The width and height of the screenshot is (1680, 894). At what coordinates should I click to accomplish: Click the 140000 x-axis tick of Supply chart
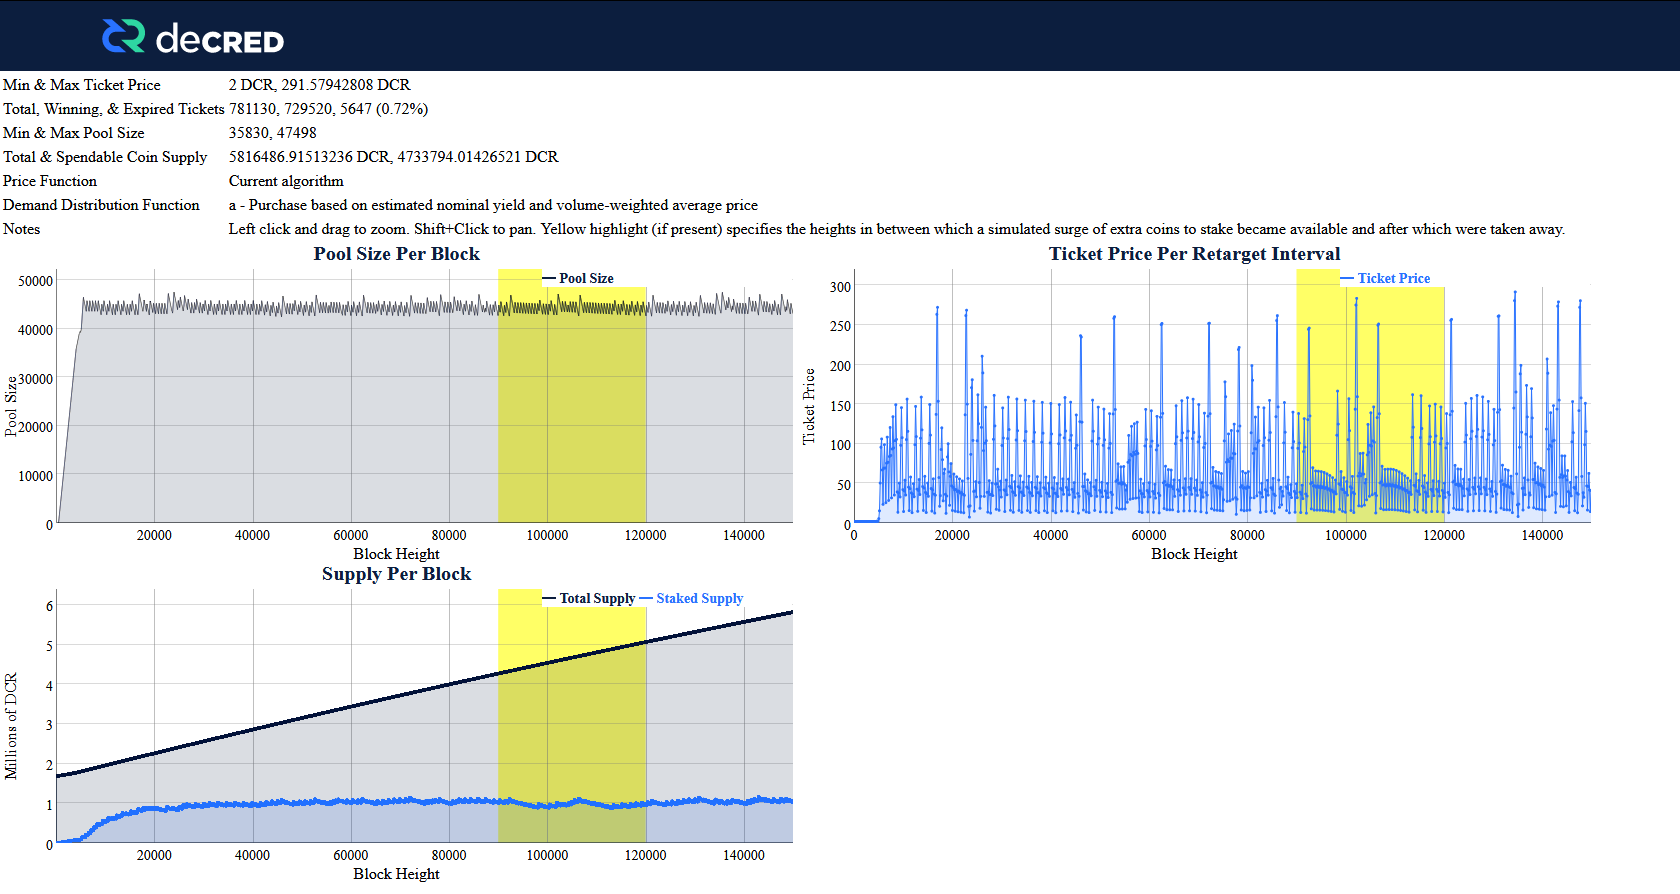(744, 855)
